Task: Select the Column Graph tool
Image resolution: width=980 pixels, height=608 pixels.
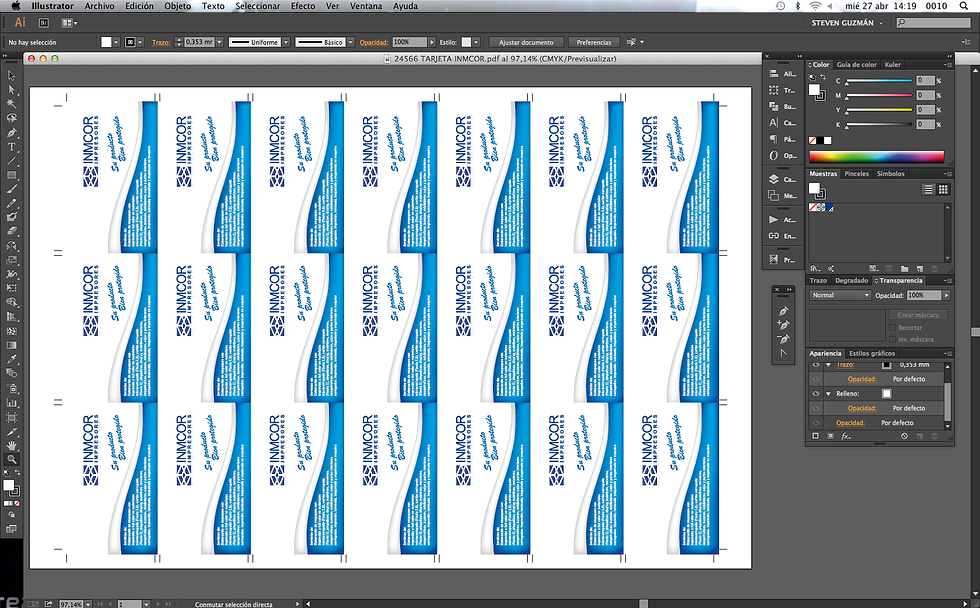Action: pyautogui.click(x=11, y=403)
